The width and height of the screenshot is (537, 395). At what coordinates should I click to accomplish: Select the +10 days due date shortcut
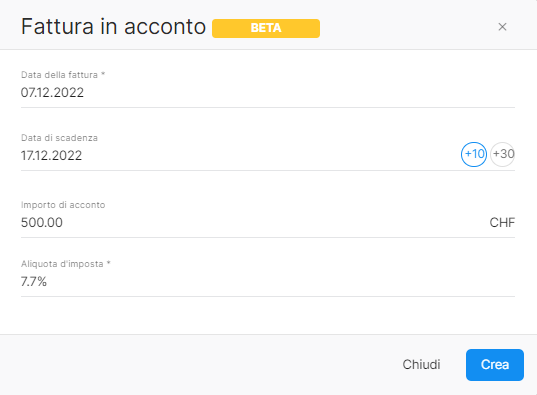tap(474, 154)
